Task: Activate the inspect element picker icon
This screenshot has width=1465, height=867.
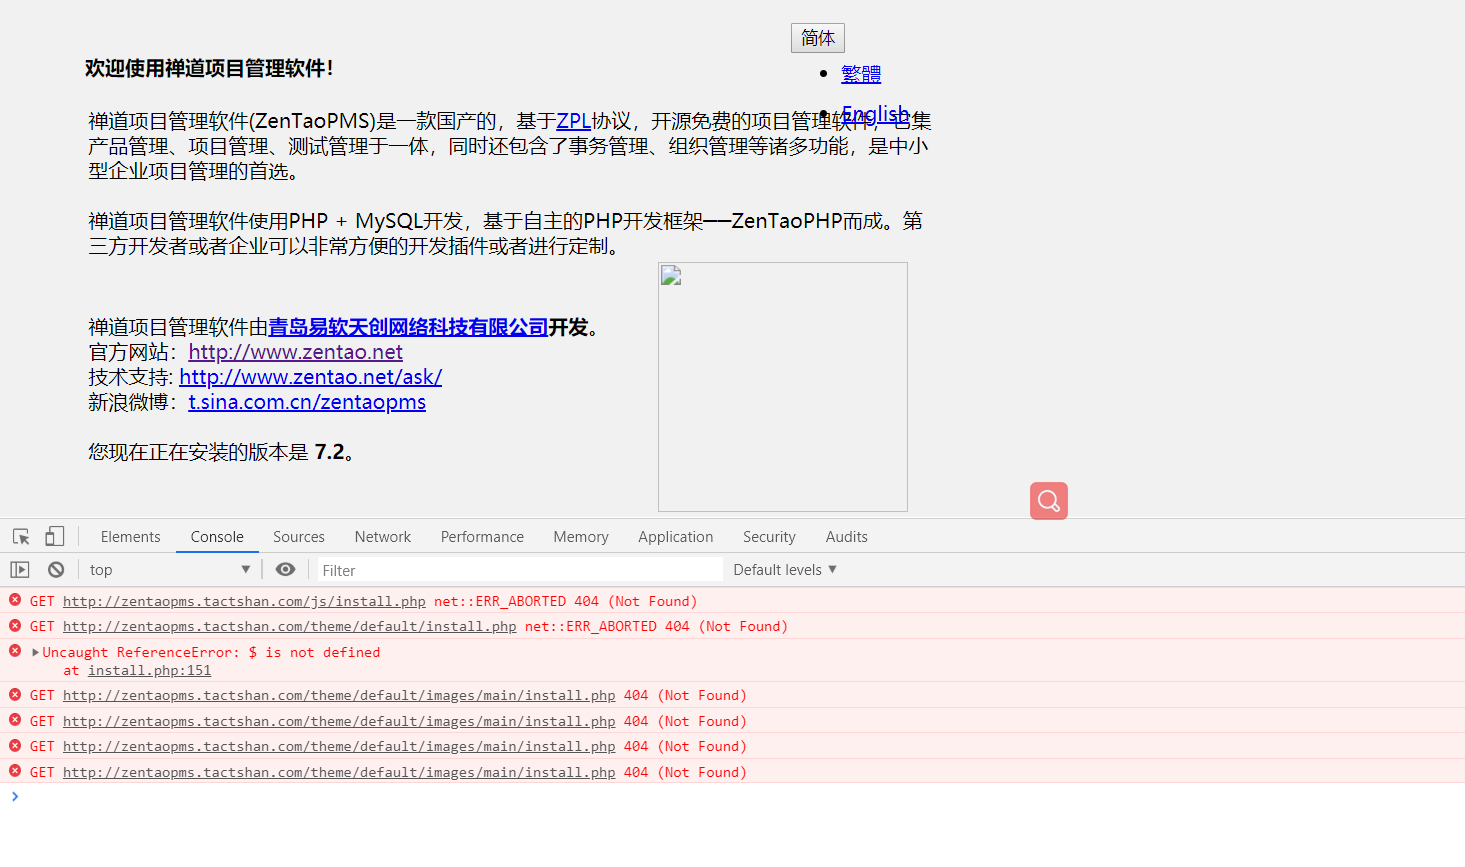Action: click(x=21, y=537)
